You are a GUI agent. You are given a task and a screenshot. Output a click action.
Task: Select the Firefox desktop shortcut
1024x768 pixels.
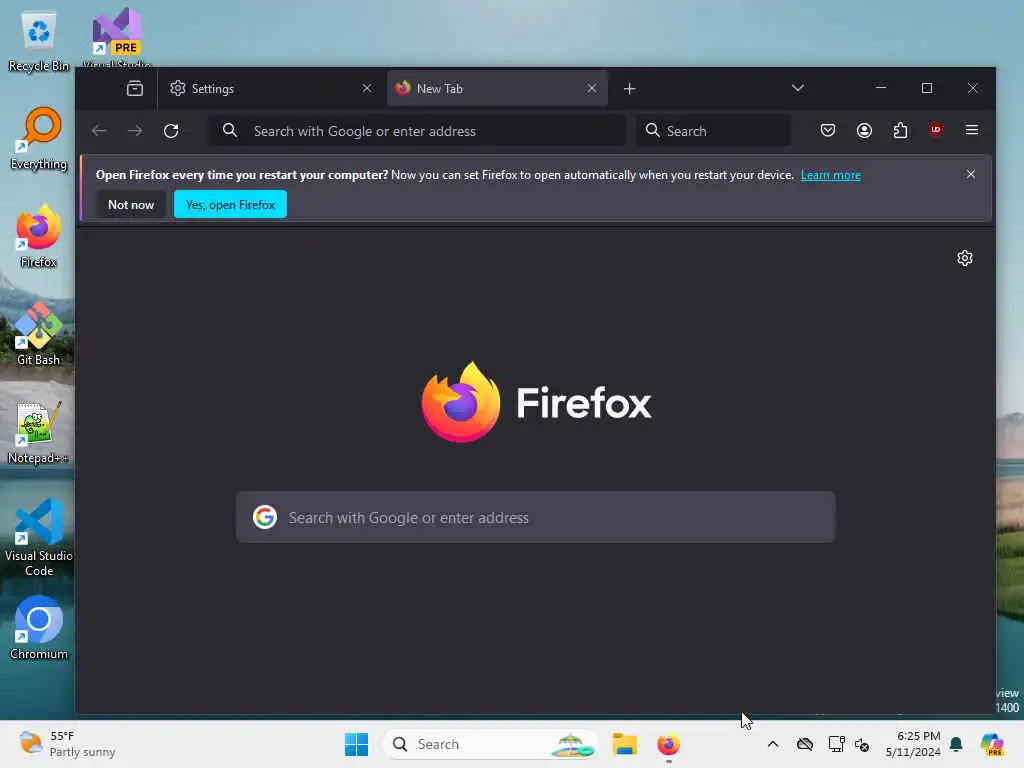pyautogui.click(x=39, y=236)
